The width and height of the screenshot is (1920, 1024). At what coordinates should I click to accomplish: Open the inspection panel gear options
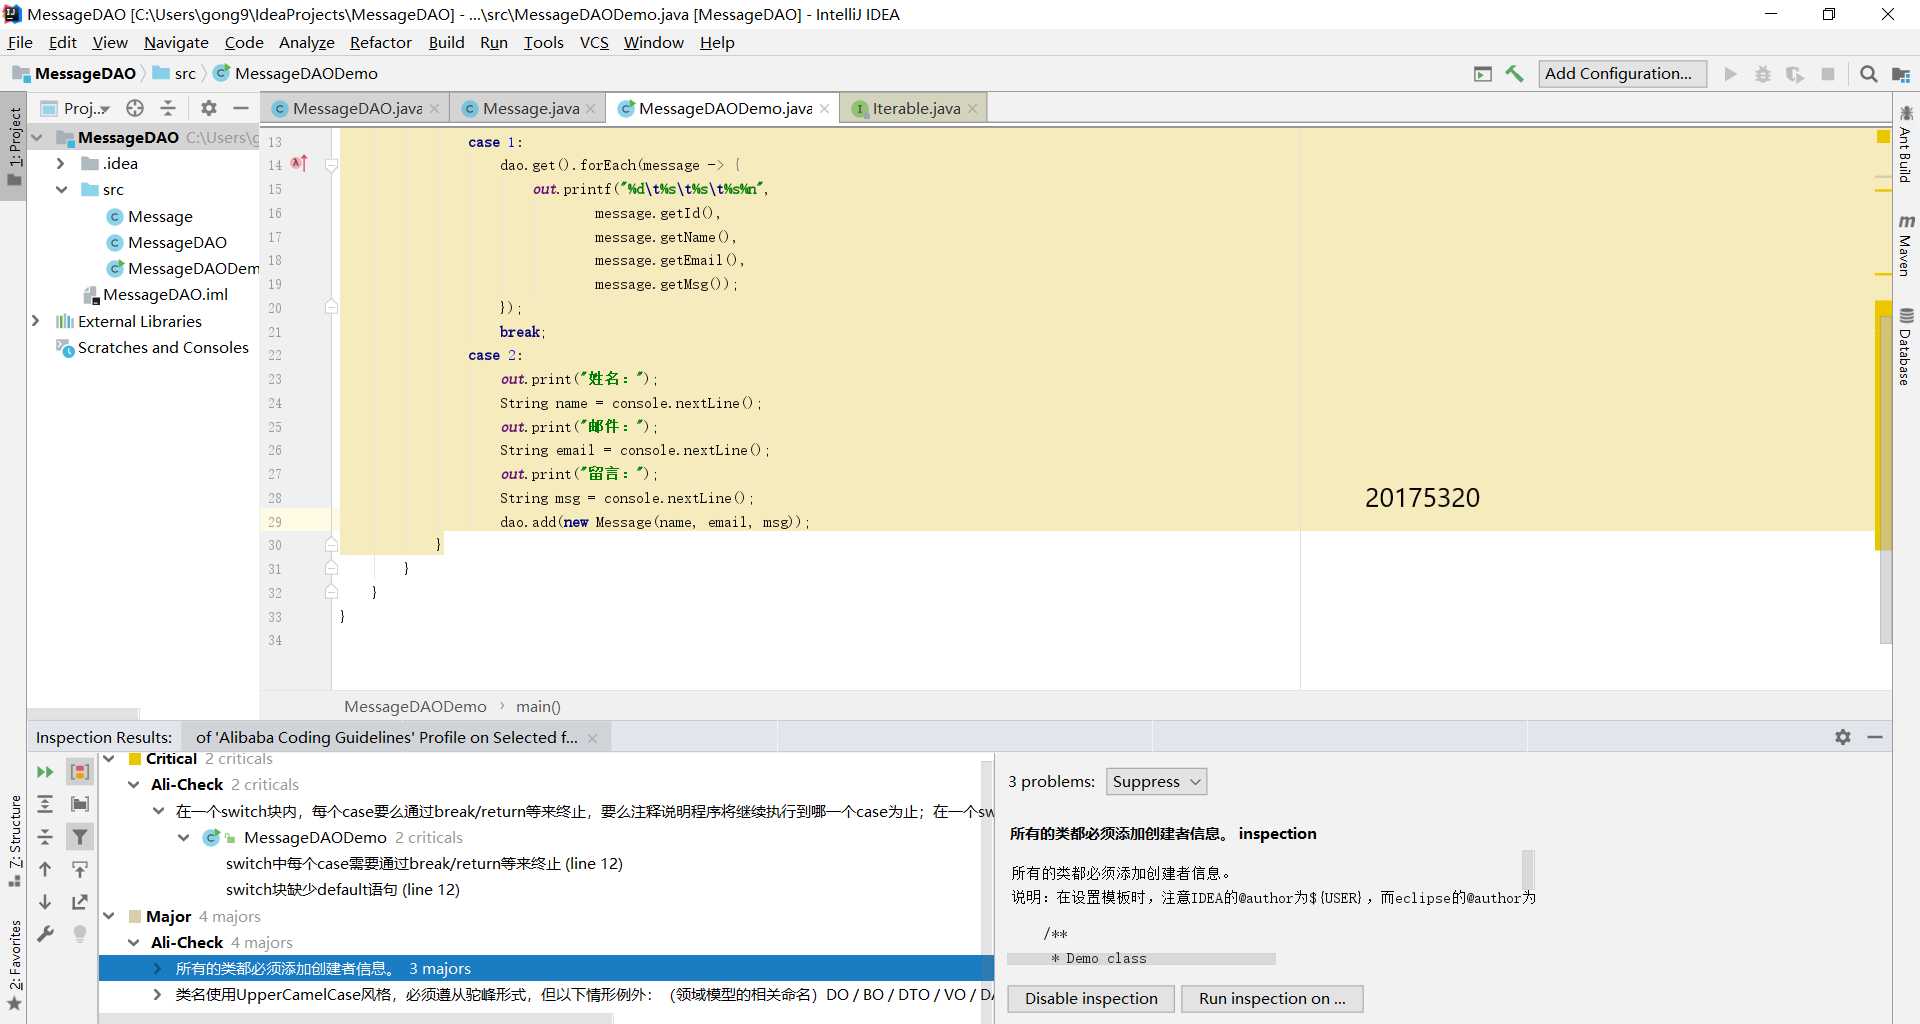pos(1843,737)
